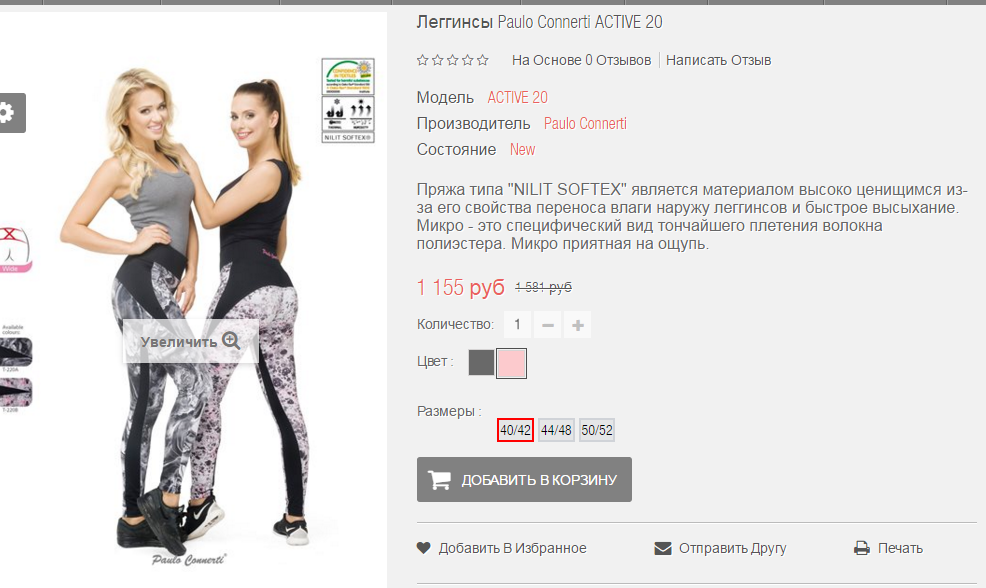Viewport: 986px width, 588px height.
Task: Click the magnifier icon on Увеличить
Action: point(231,341)
